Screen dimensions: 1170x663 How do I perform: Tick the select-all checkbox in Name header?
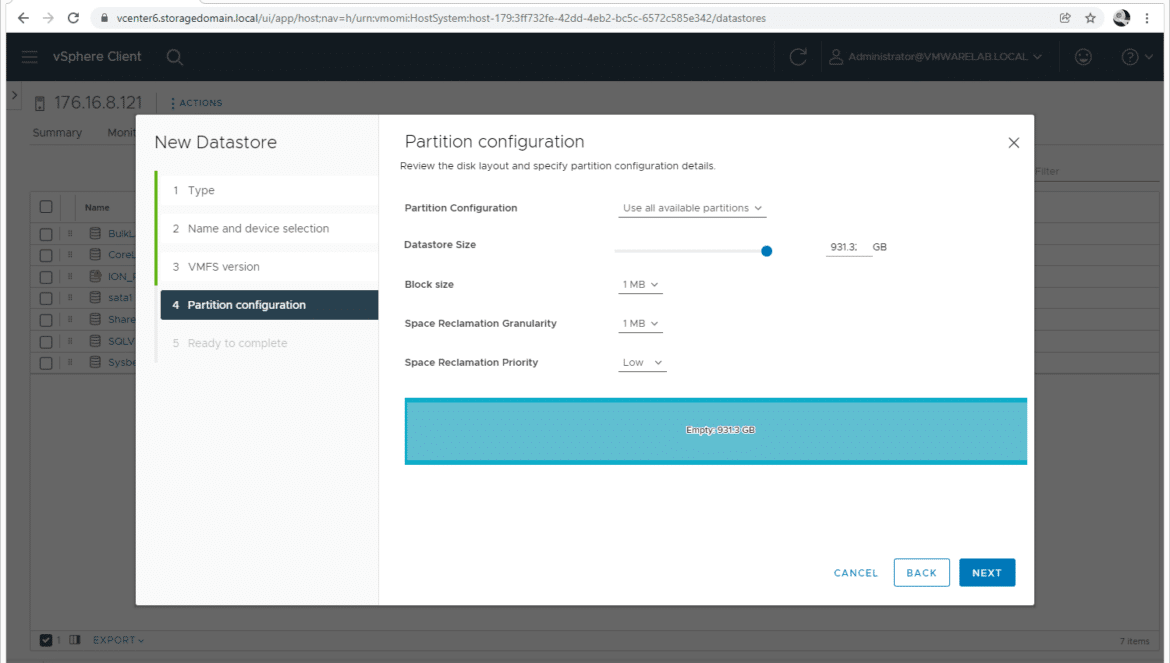click(x=46, y=207)
